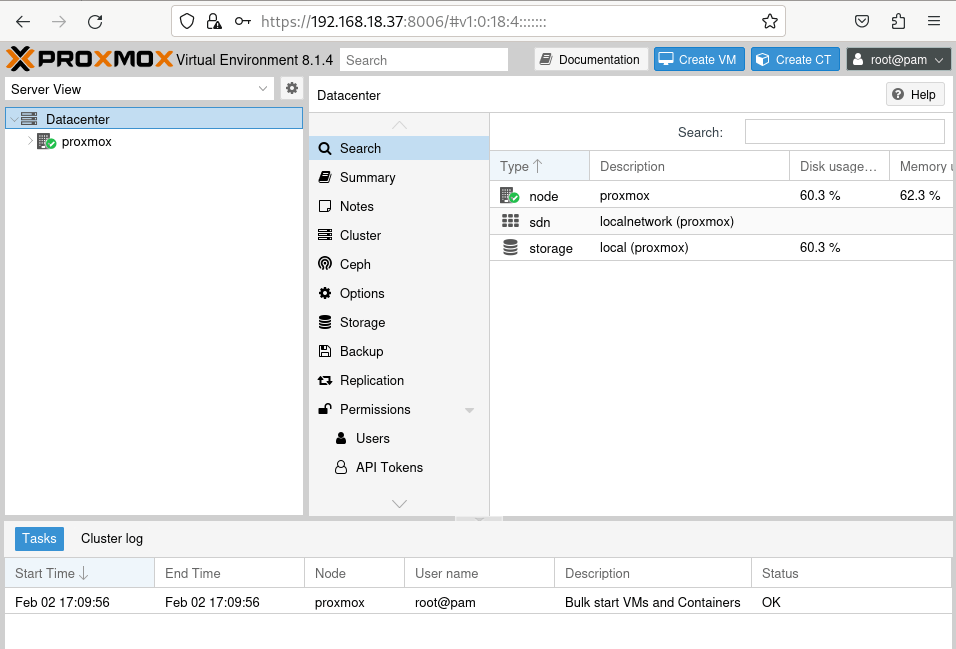Click the Help button
The width and height of the screenshot is (956, 649).
click(x=915, y=95)
